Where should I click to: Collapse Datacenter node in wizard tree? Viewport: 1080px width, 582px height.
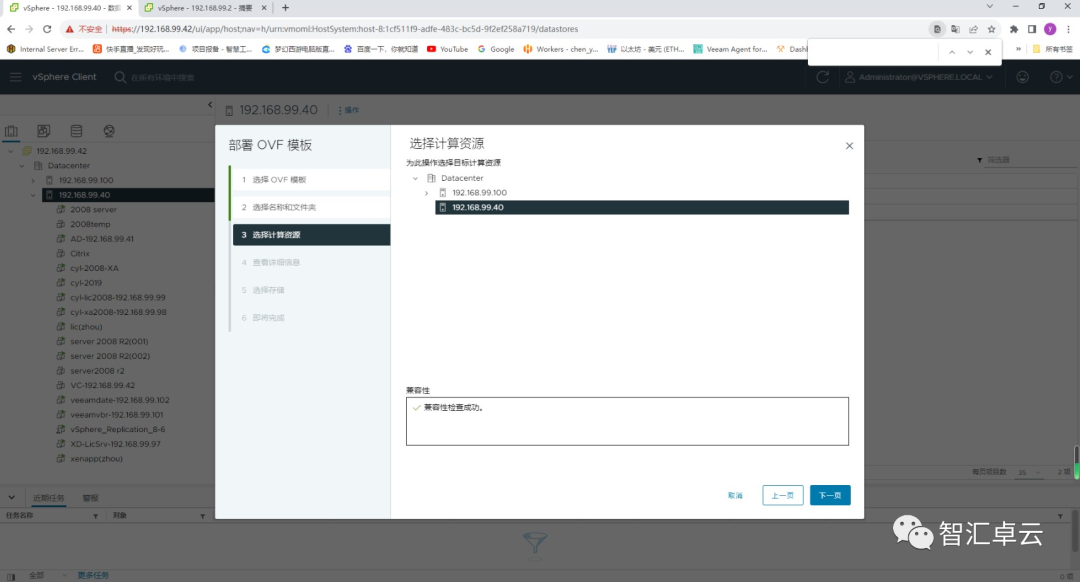pos(415,178)
